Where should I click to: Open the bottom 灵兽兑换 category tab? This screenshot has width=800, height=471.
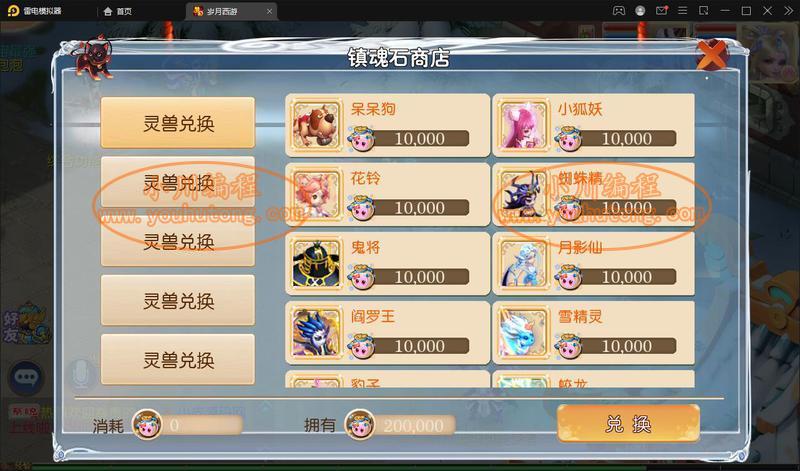tap(178, 359)
